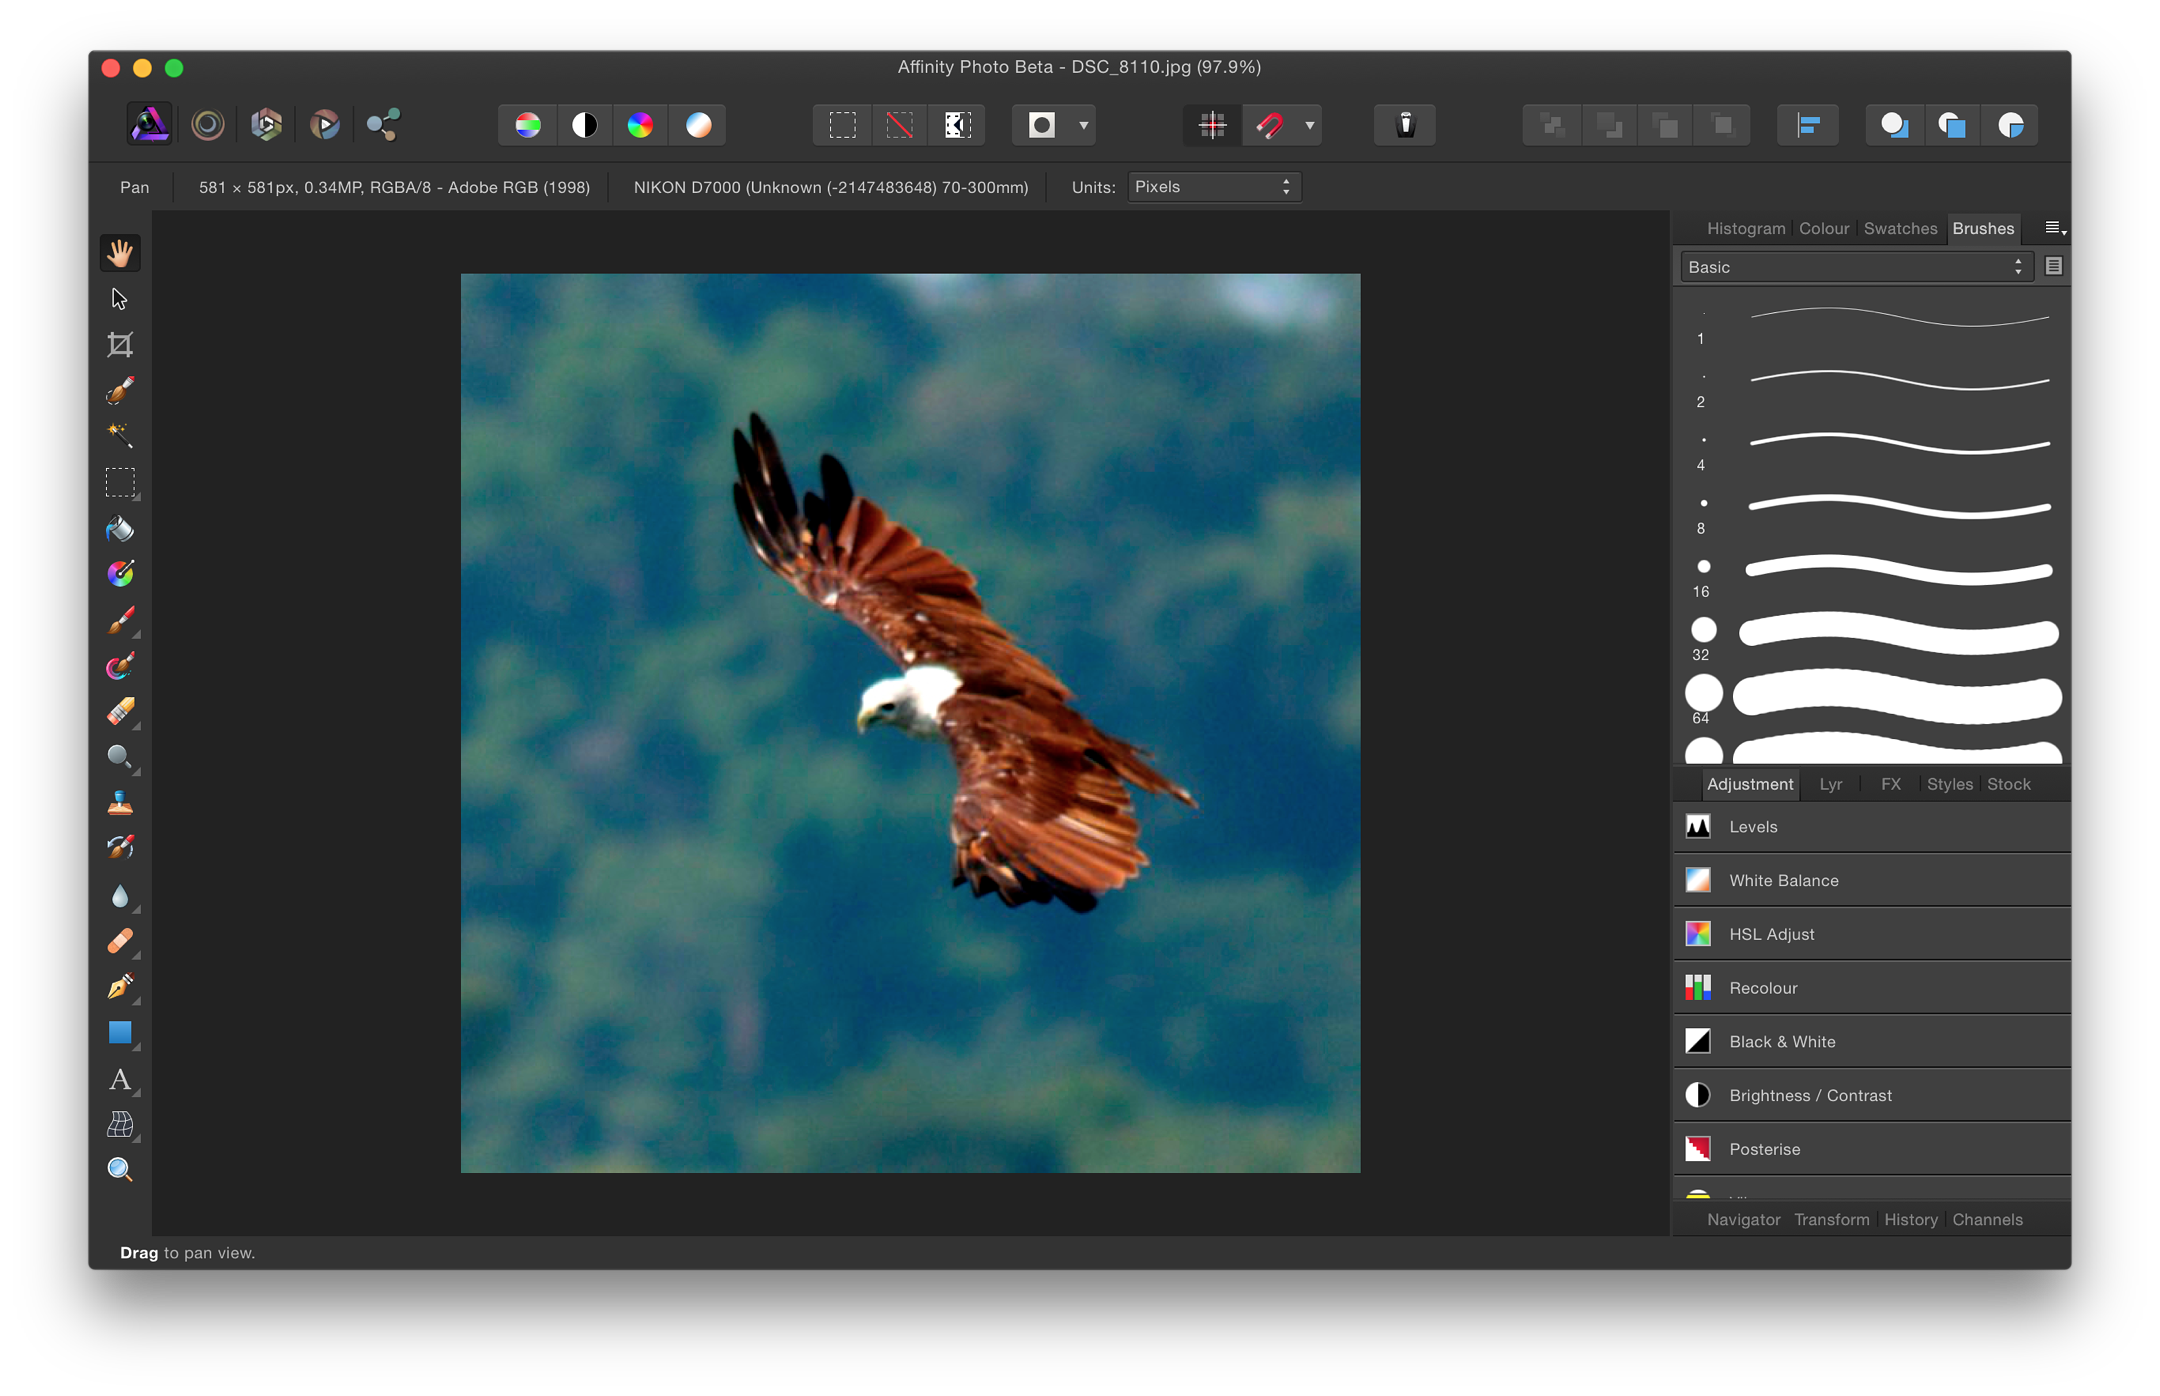
Task: Select the Healing Brush plaster tool
Action: click(120, 941)
